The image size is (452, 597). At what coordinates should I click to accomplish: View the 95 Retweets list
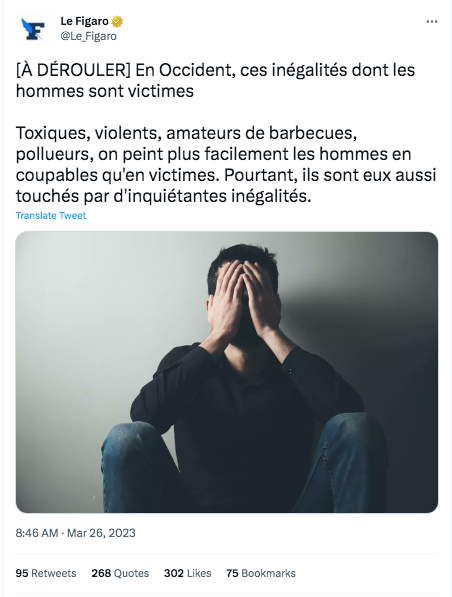point(46,573)
